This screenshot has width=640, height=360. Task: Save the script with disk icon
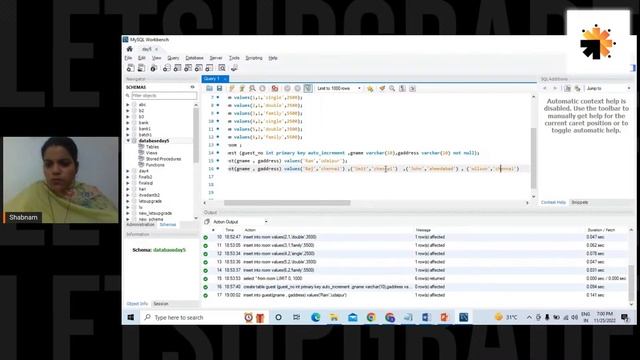coord(219,89)
